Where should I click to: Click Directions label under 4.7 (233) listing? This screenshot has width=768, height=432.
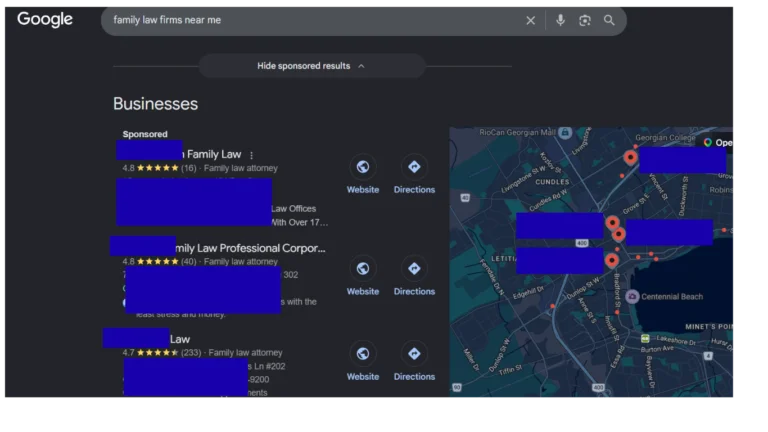pyautogui.click(x=414, y=377)
